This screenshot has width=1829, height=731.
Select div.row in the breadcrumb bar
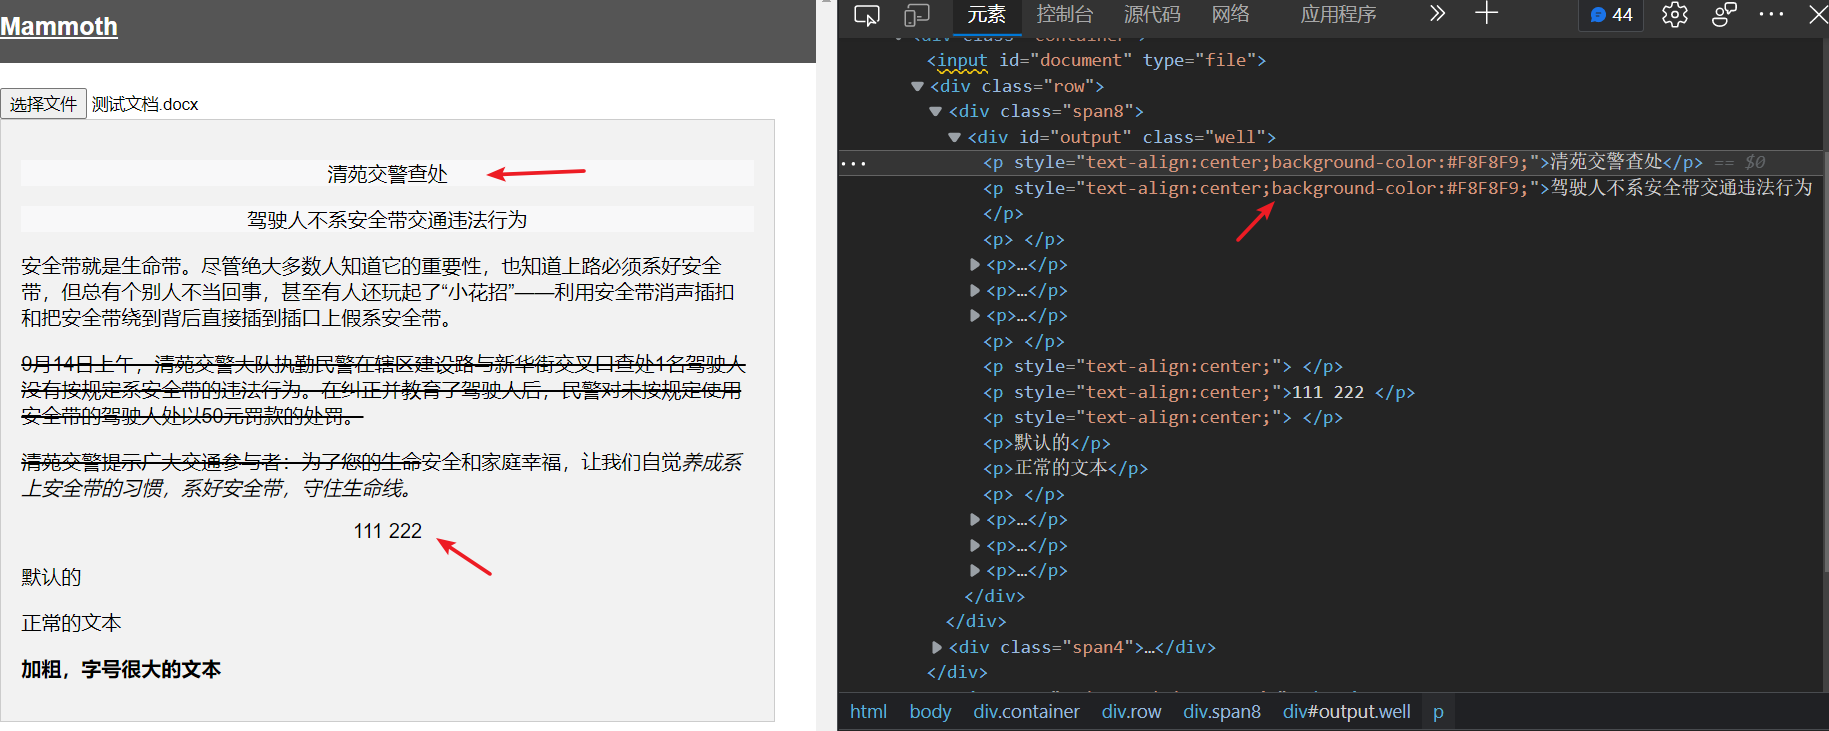pos(1131,712)
